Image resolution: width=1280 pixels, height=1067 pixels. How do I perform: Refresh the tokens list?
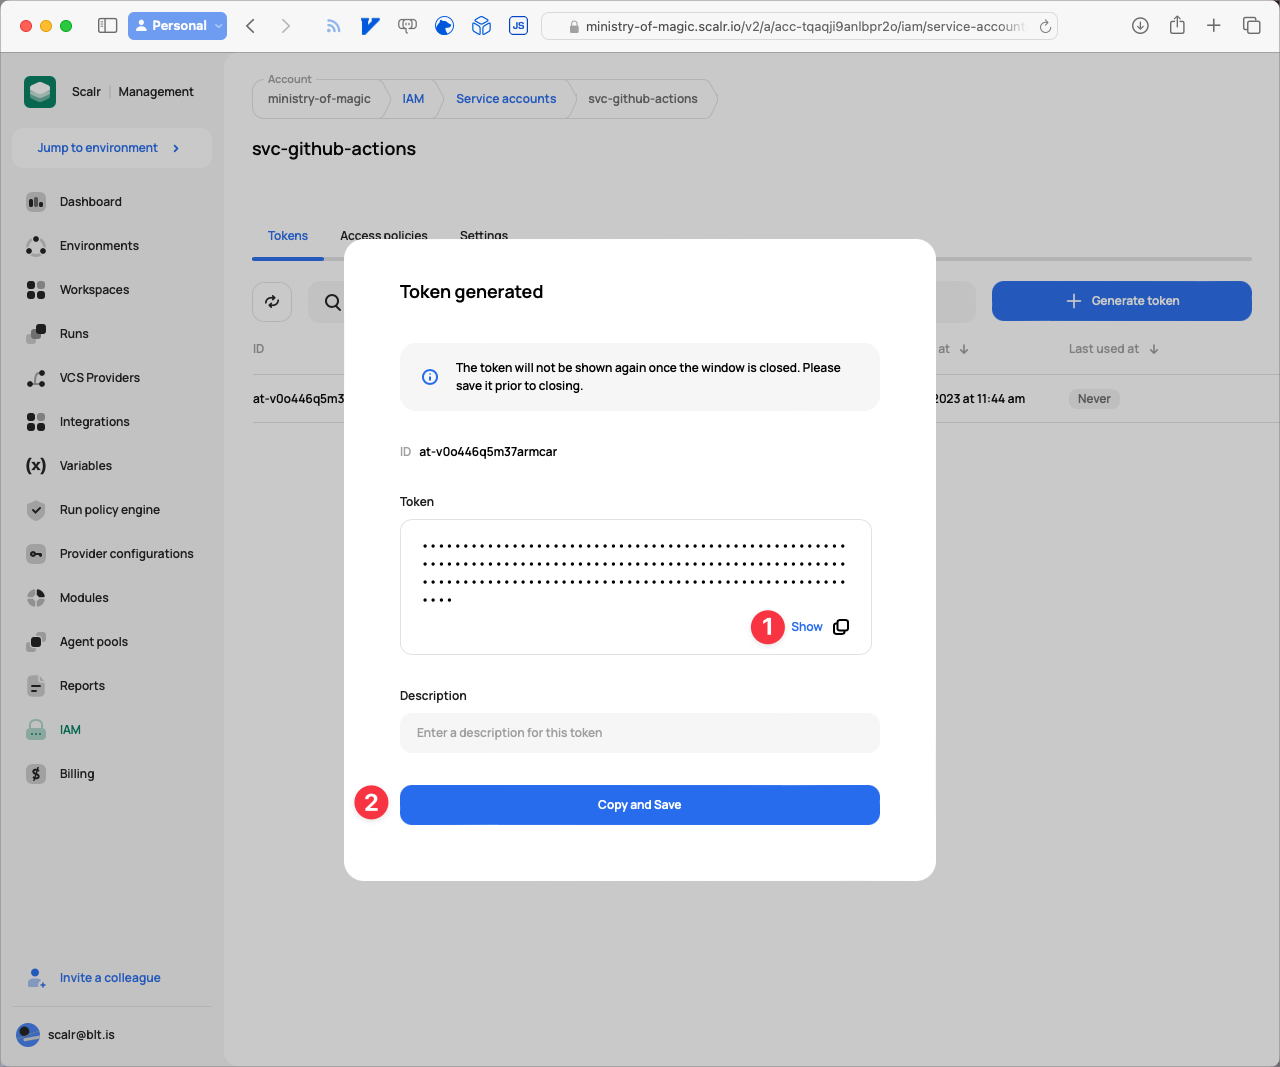272,301
